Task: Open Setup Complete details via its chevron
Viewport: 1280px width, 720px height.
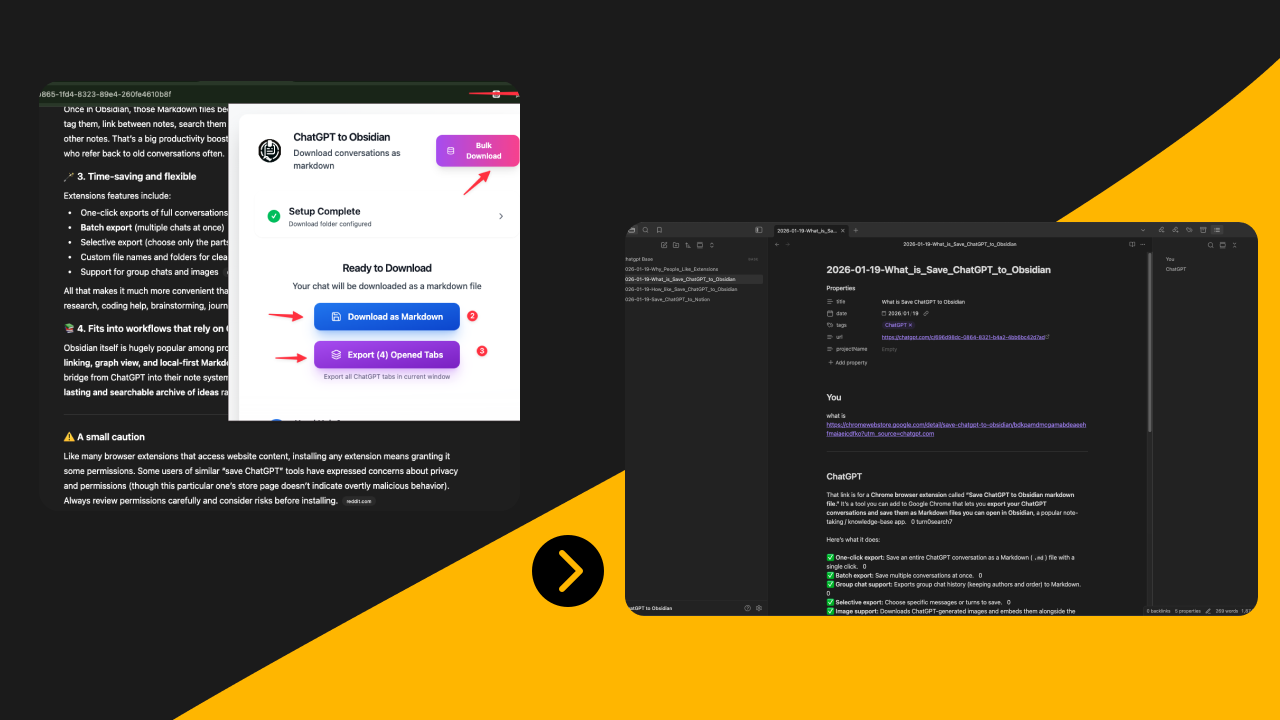Action: pos(502,216)
